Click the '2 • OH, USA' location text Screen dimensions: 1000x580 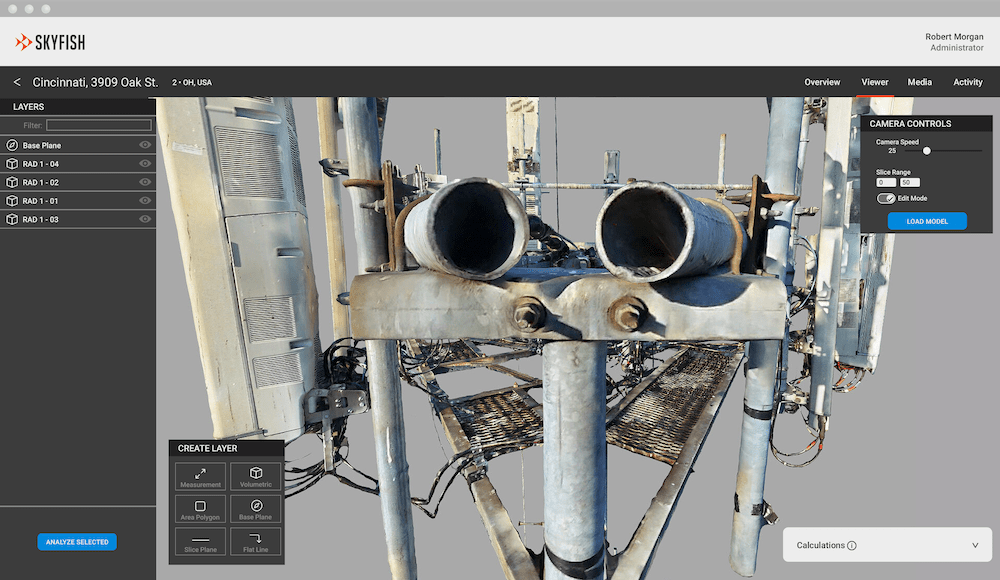pos(192,82)
